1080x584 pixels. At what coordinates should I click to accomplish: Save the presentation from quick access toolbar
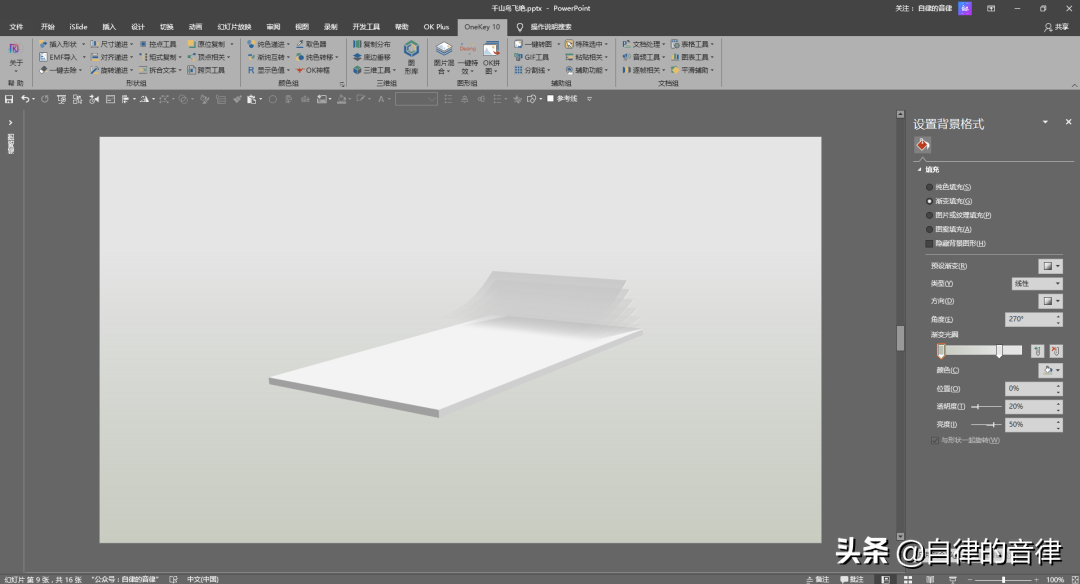pyautogui.click(x=9, y=99)
